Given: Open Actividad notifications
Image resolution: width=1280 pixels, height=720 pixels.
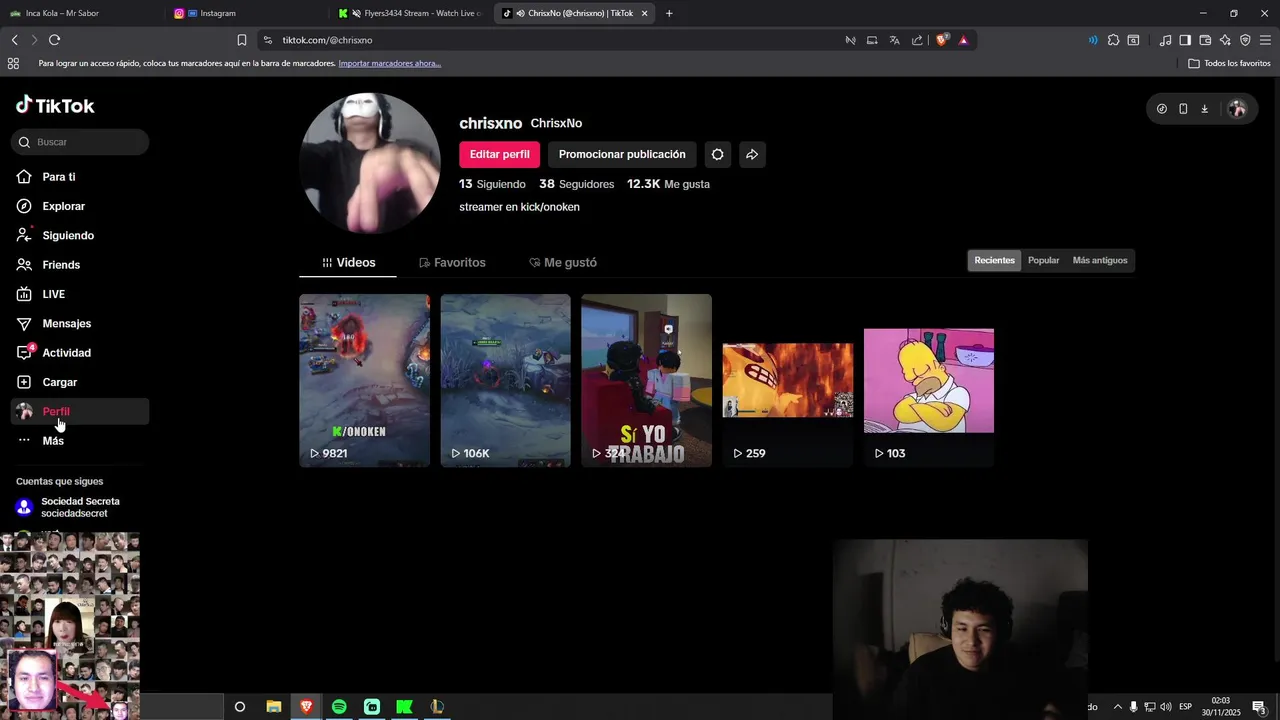Looking at the screenshot, I should tap(66, 353).
